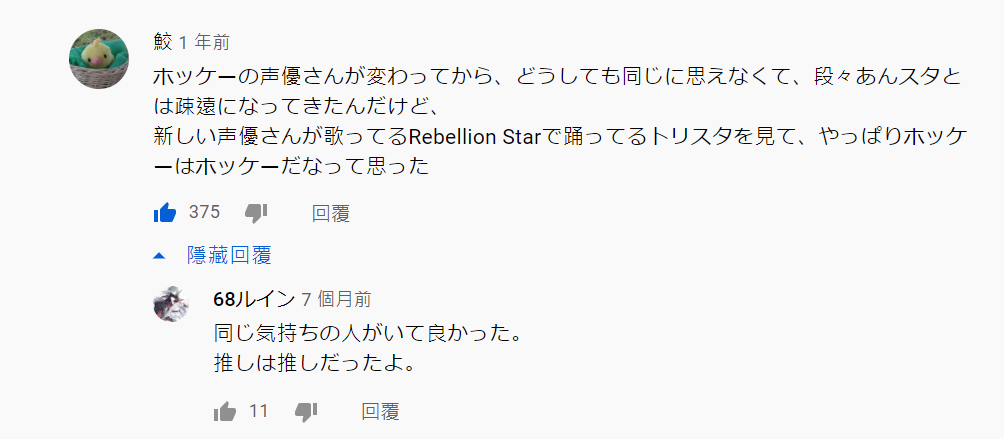Dislike the comment by 鮫
Viewport: 1004px width, 439px height.
pos(256,213)
